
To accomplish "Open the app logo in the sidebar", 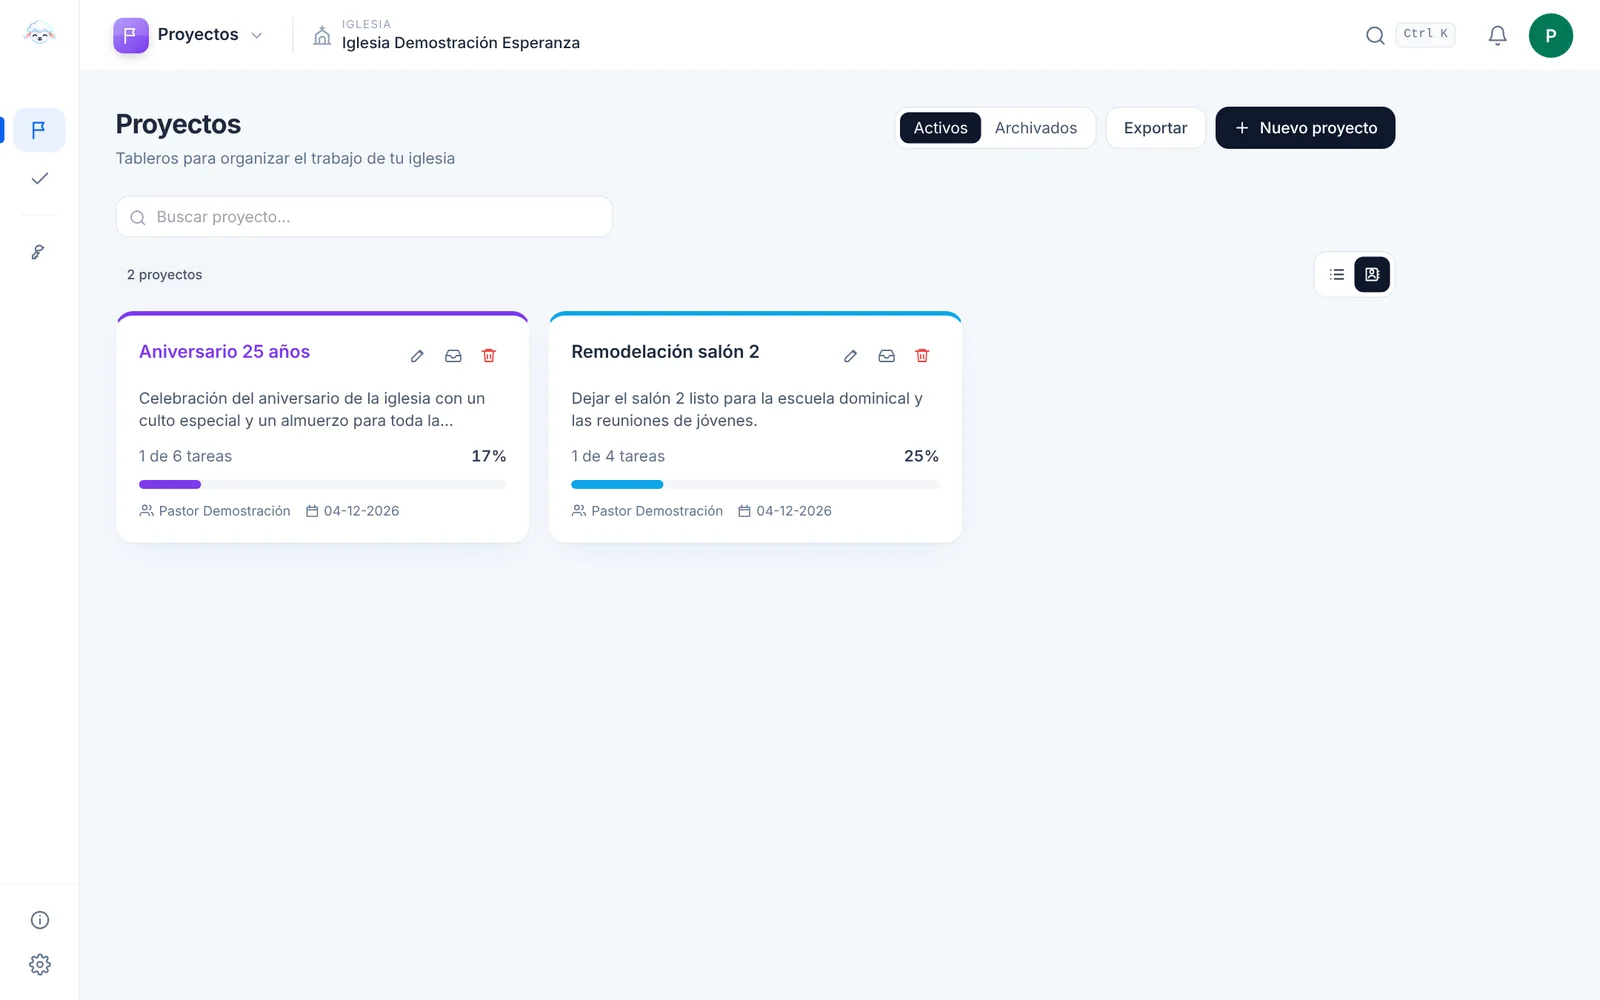I will tap(39, 34).
